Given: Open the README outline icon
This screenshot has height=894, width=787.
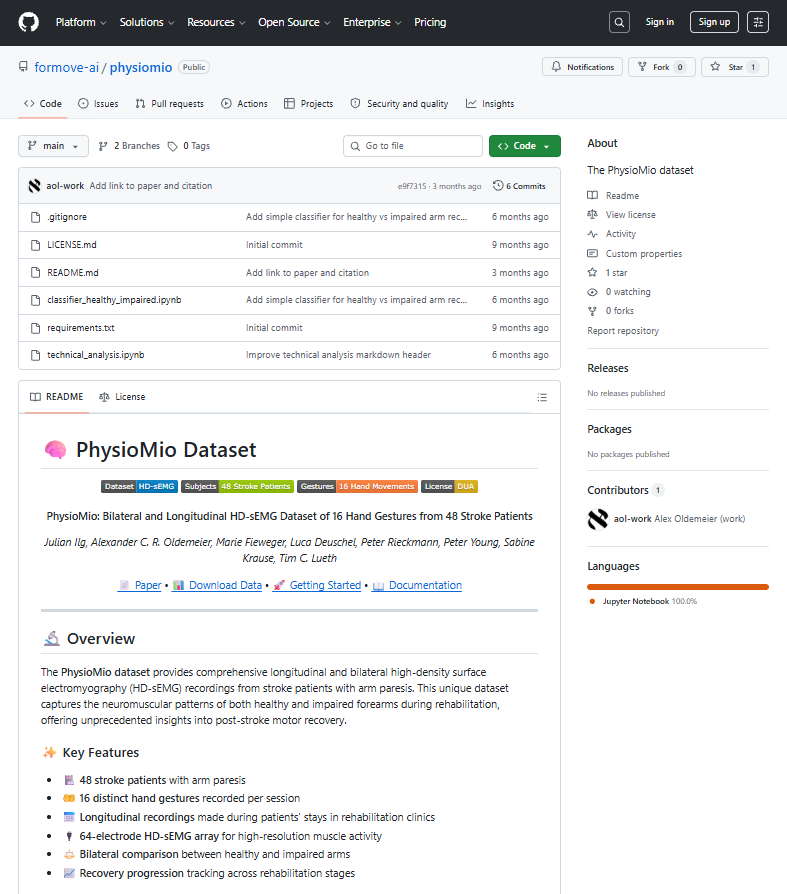Looking at the screenshot, I should coord(542,397).
